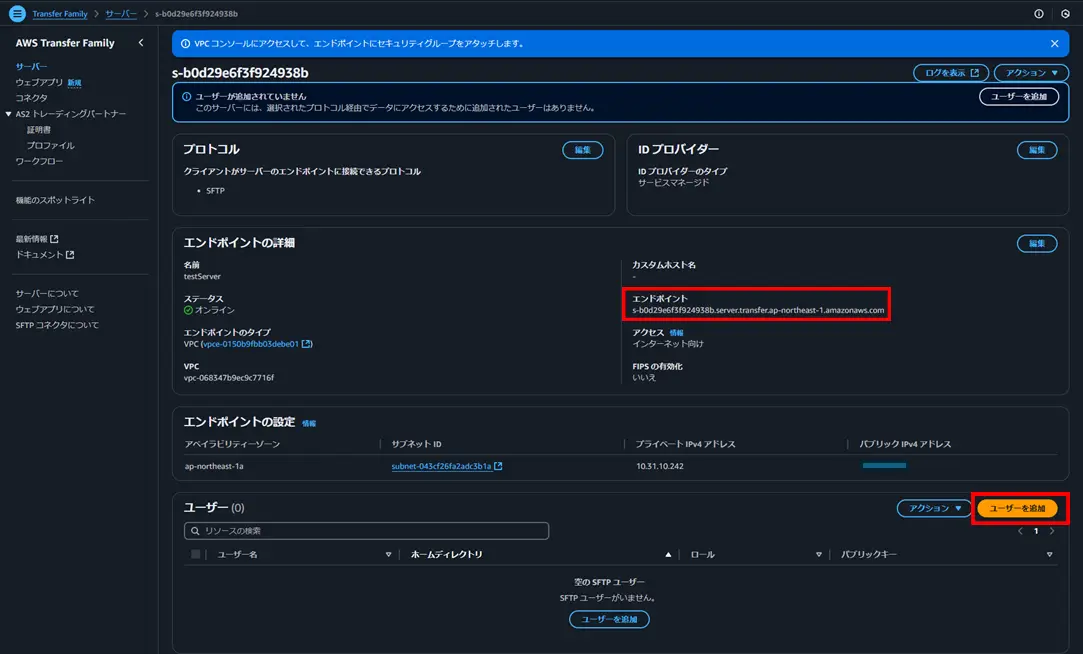
Task: Click the info icon in the top bar
Action: [x=1039, y=14]
